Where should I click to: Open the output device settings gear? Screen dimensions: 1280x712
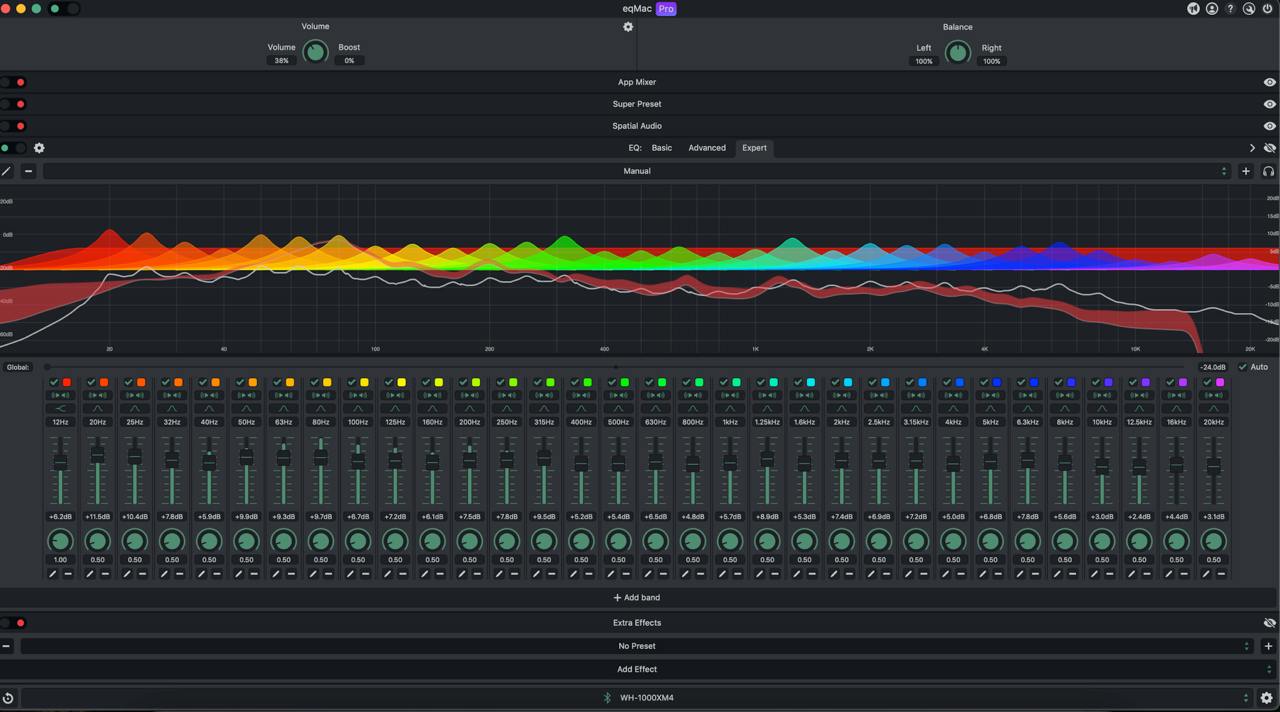tap(1267, 698)
